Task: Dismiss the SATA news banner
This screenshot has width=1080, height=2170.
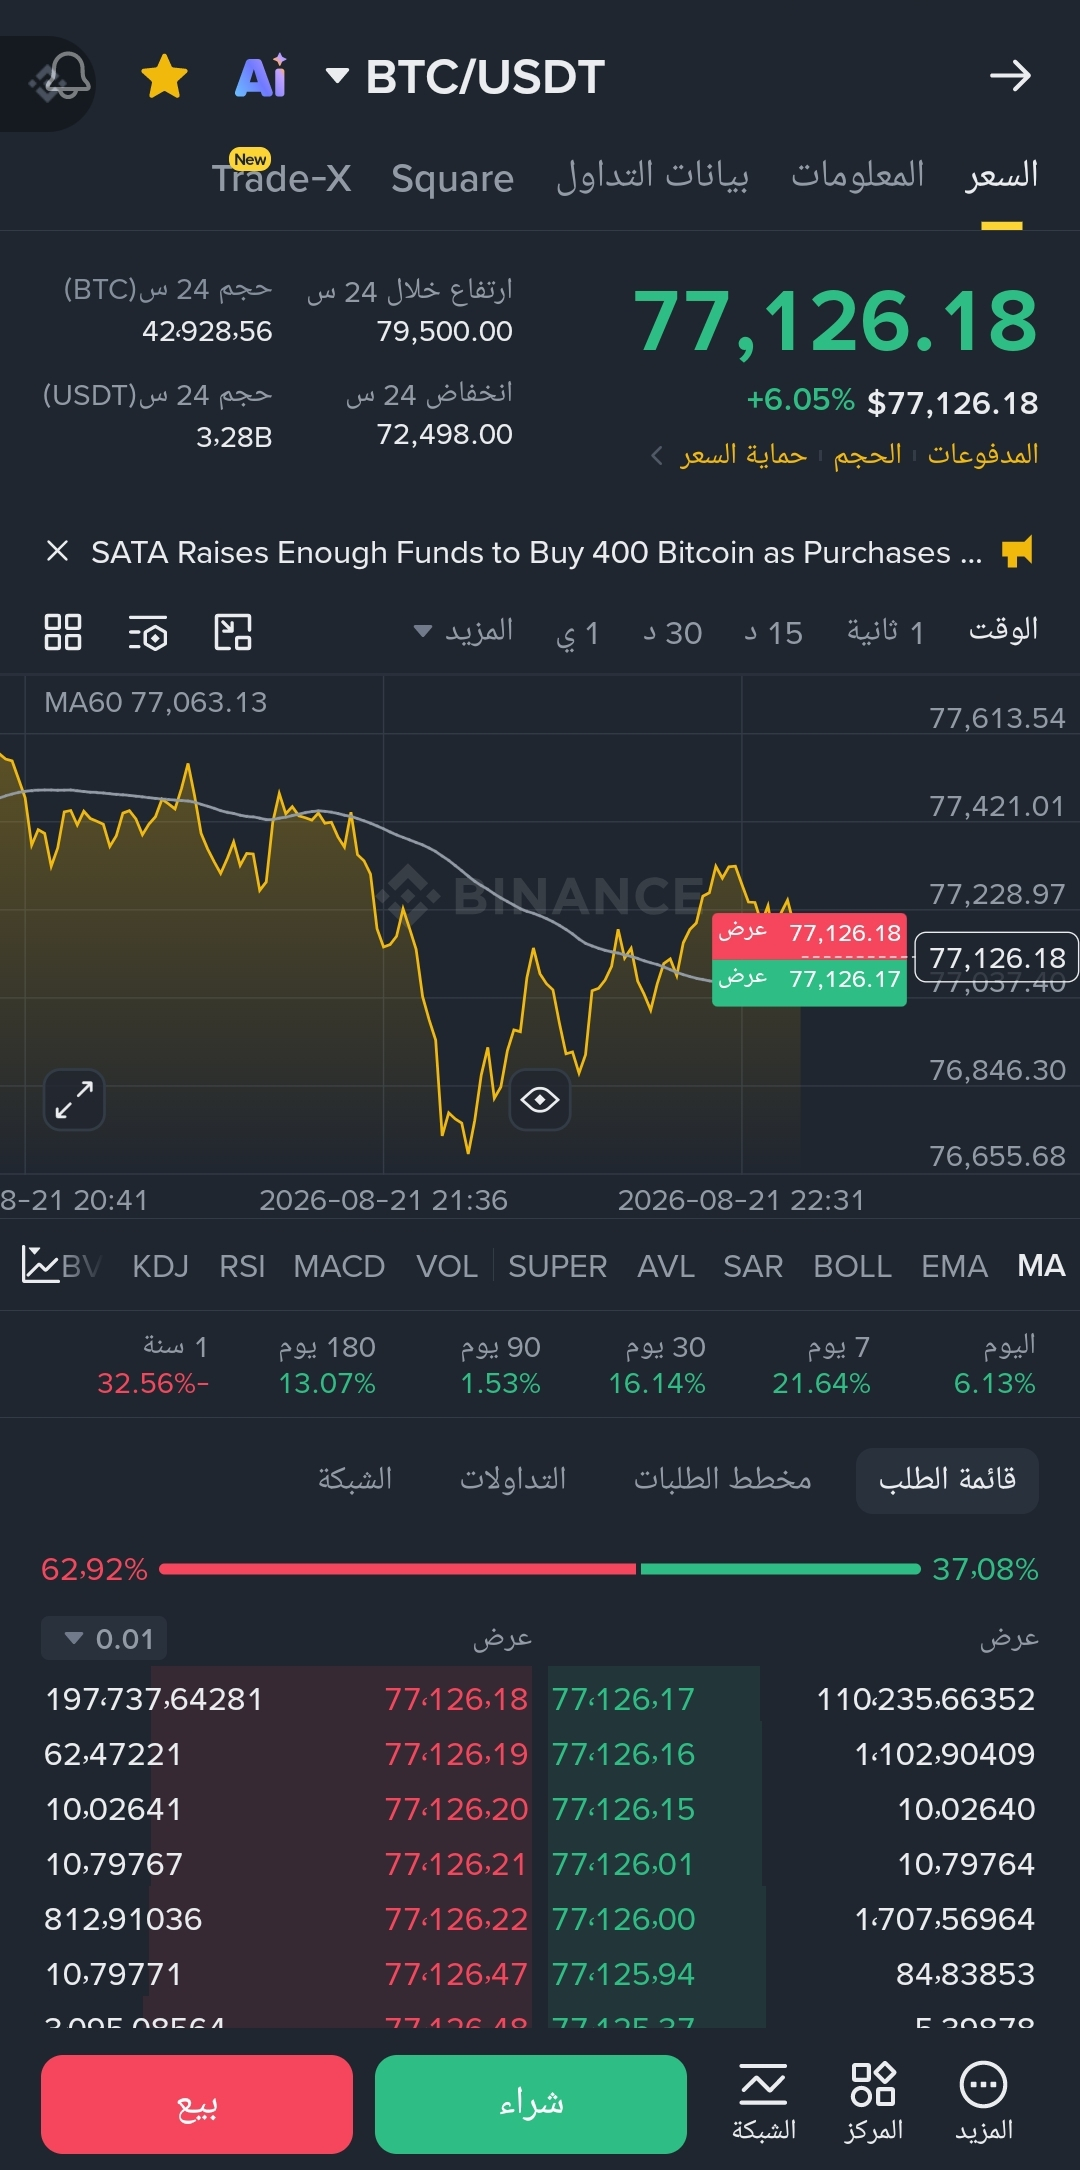Action: (x=57, y=551)
